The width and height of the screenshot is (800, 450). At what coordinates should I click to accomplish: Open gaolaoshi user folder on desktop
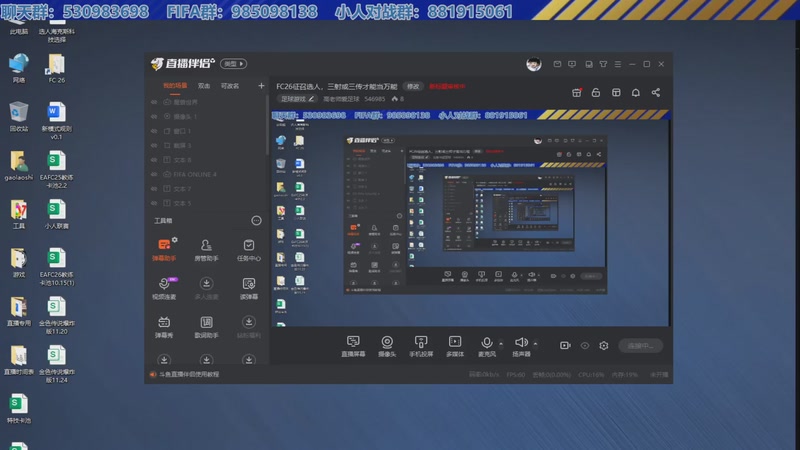pyautogui.click(x=19, y=166)
